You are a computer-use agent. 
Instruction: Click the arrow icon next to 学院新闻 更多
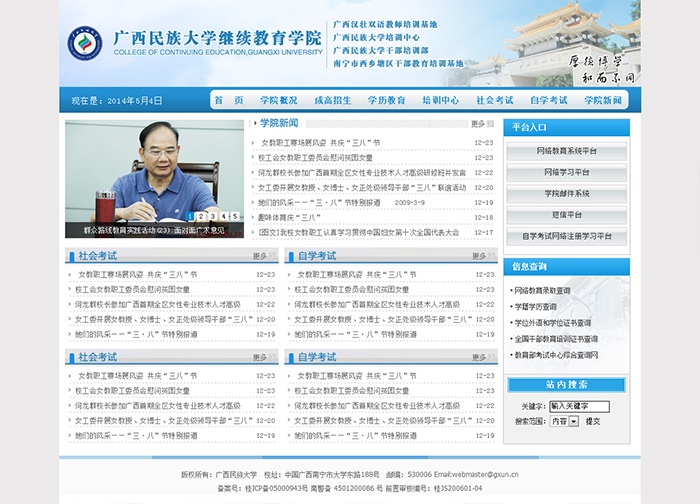tap(490, 124)
